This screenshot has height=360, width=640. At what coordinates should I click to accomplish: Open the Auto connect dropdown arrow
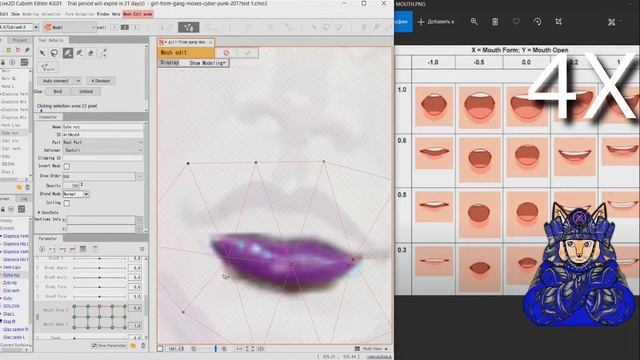(x=78, y=81)
